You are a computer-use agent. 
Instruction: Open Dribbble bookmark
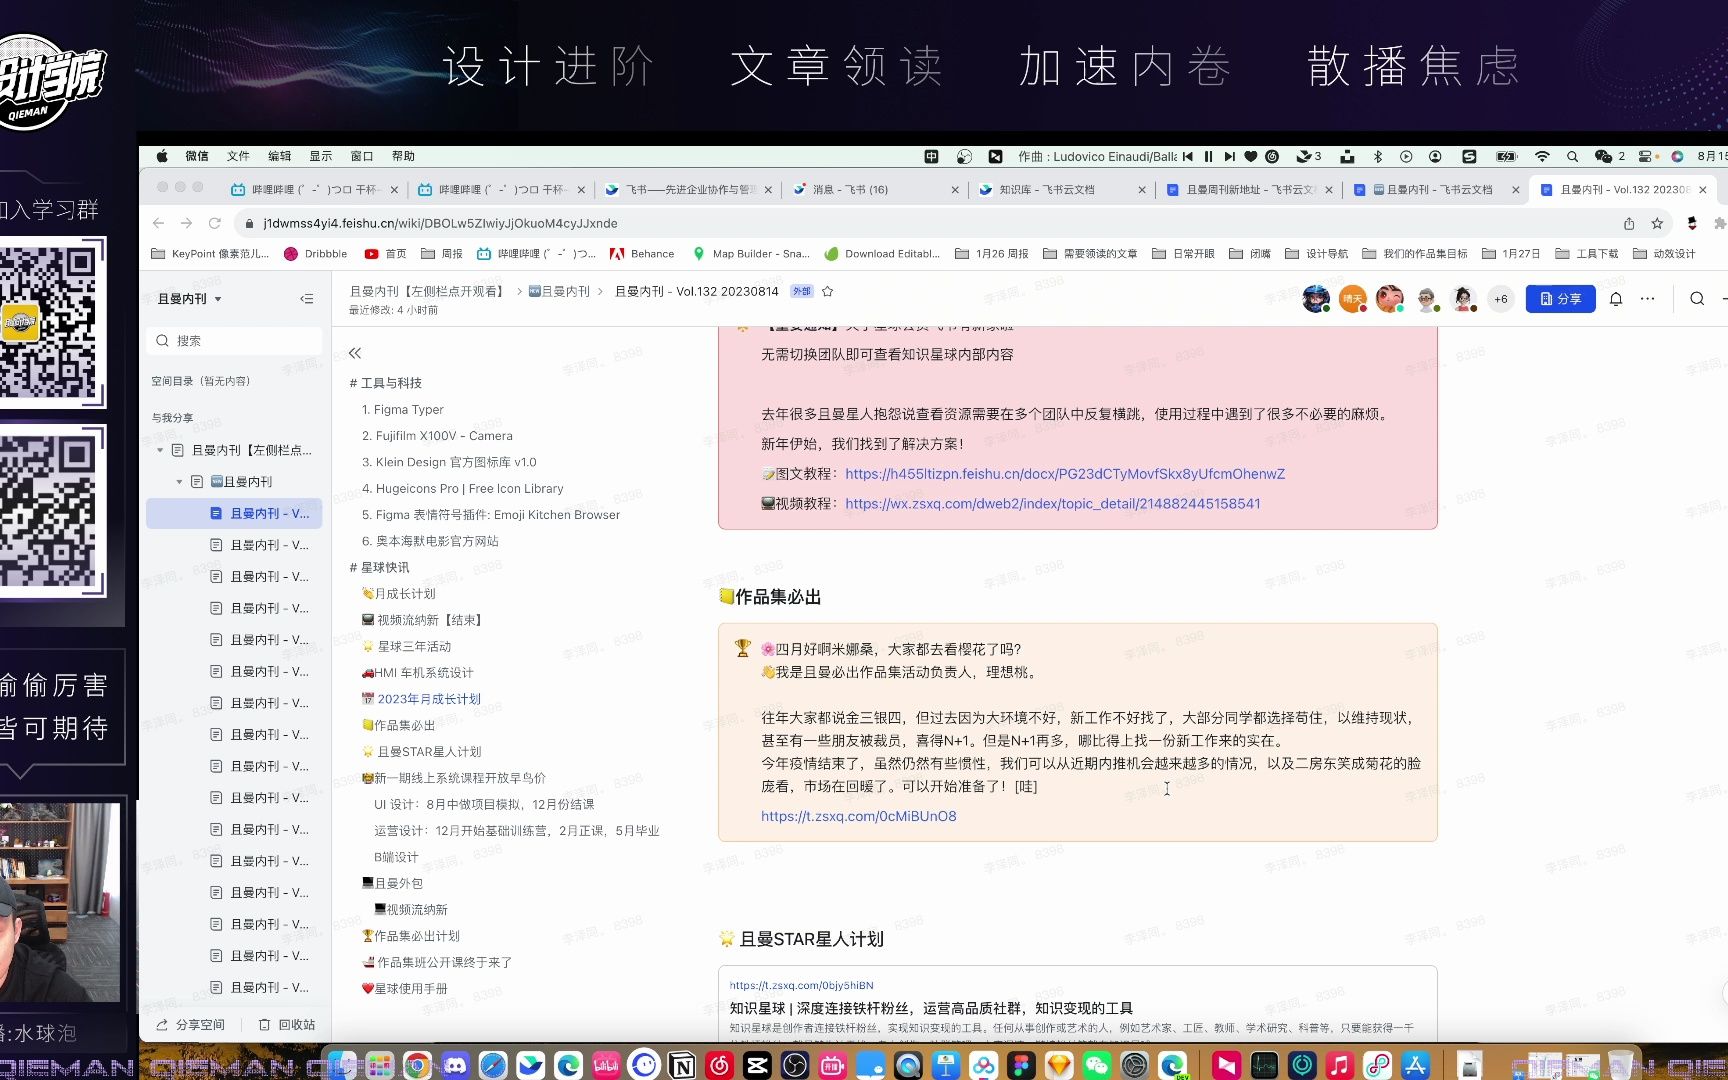[315, 254]
